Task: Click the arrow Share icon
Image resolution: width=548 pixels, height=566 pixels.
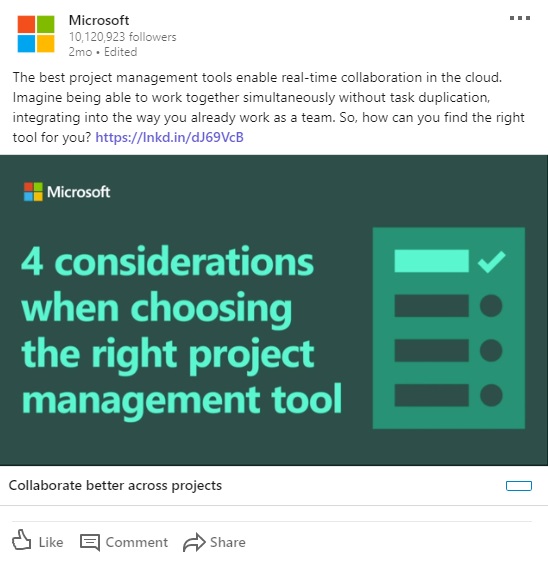Action: click(x=194, y=542)
